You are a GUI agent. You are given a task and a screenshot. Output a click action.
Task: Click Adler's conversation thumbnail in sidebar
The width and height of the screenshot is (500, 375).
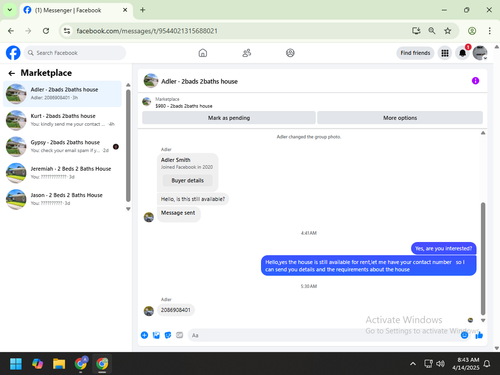coord(16,94)
